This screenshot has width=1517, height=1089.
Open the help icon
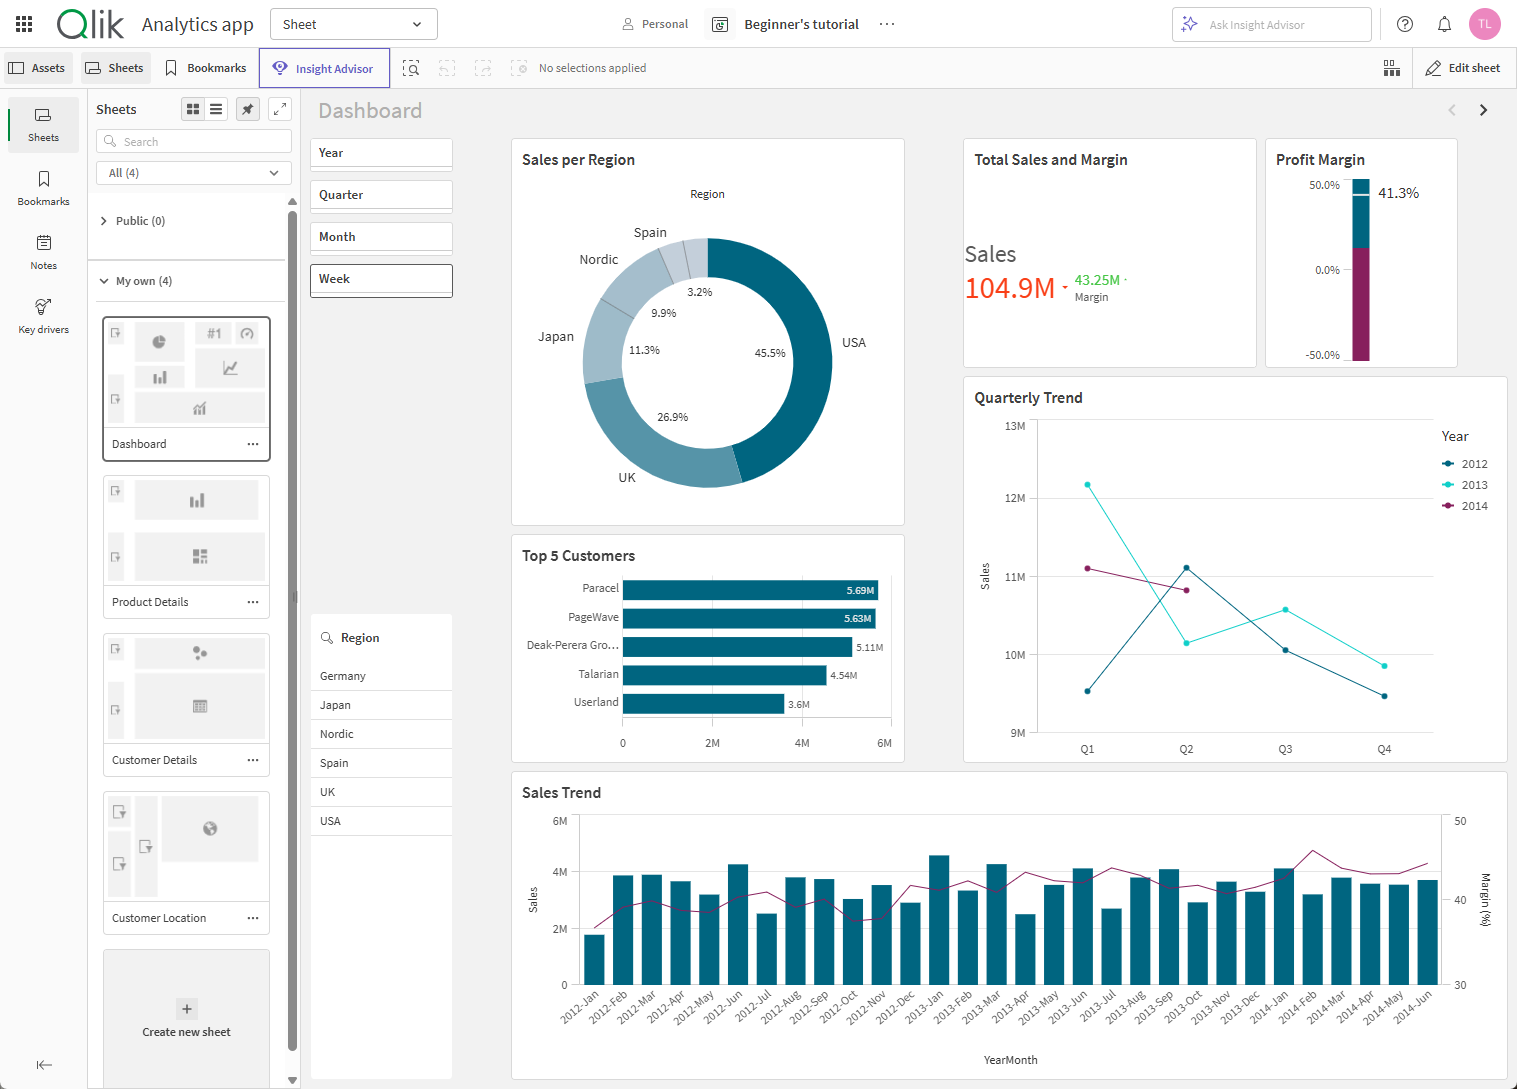click(x=1404, y=24)
